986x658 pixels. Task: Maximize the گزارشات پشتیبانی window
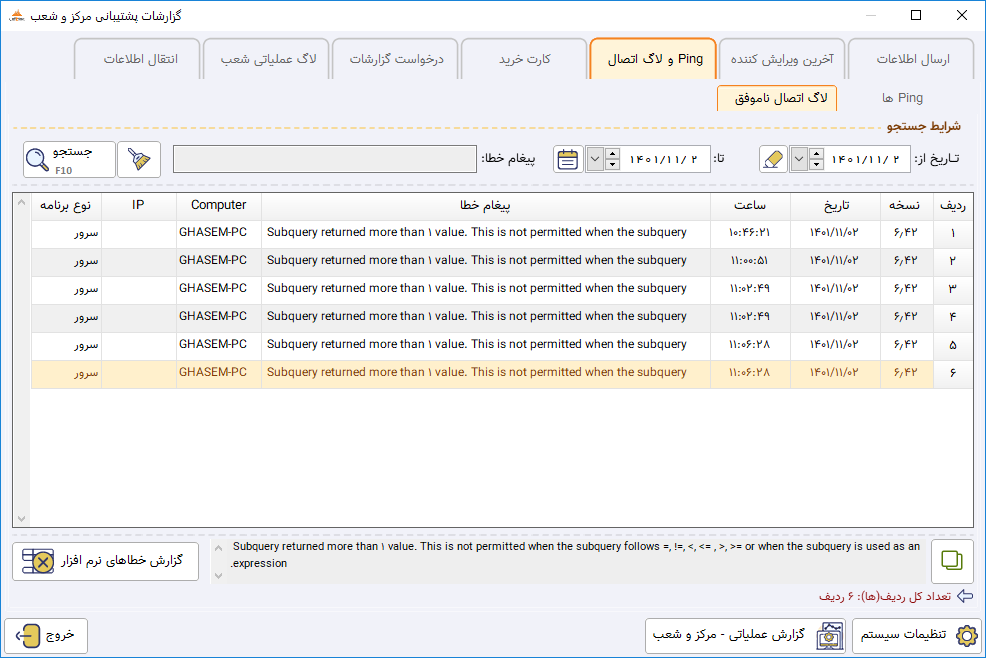916,16
